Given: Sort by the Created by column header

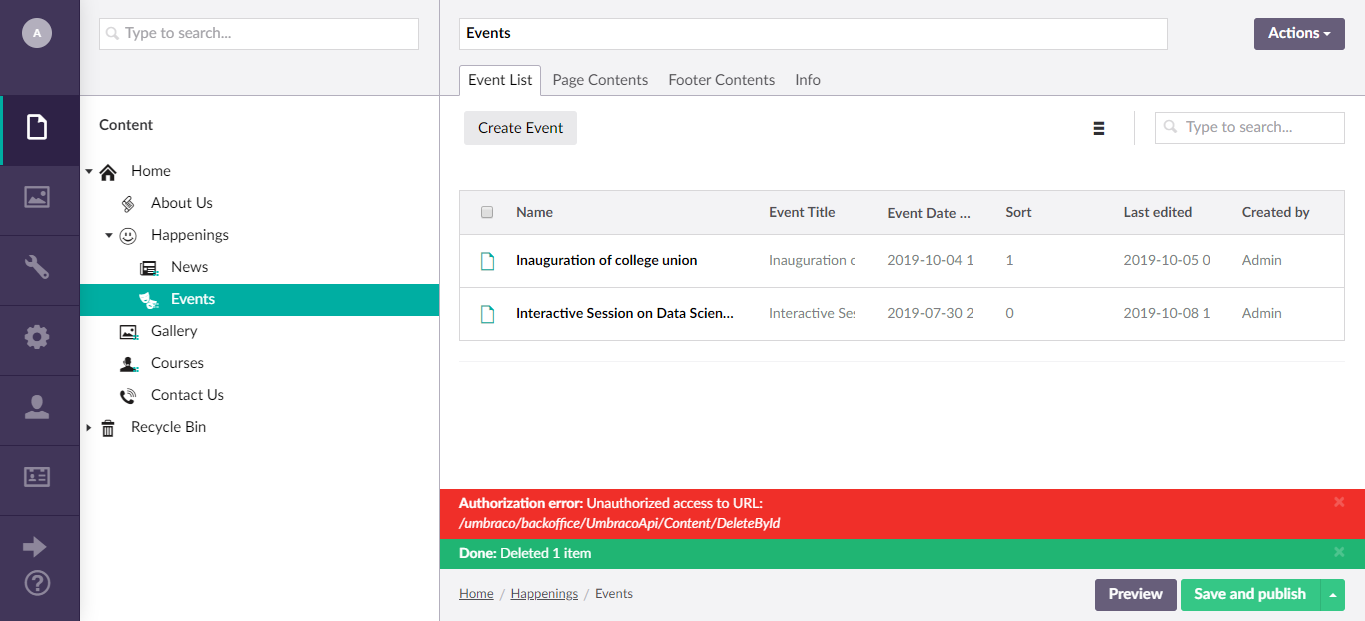Looking at the screenshot, I should [x=1275, y=212].
